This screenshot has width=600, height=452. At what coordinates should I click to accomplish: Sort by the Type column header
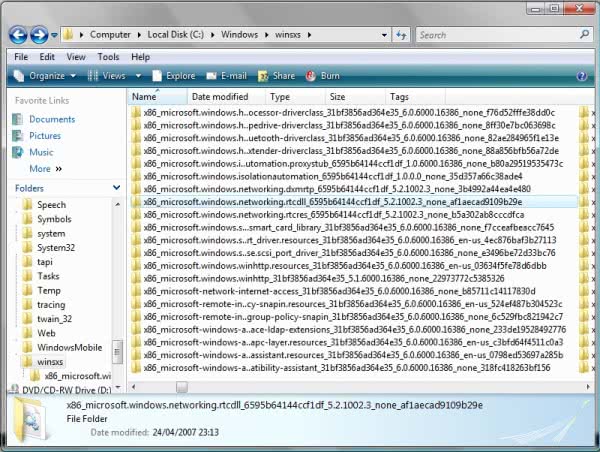[295, 97]
